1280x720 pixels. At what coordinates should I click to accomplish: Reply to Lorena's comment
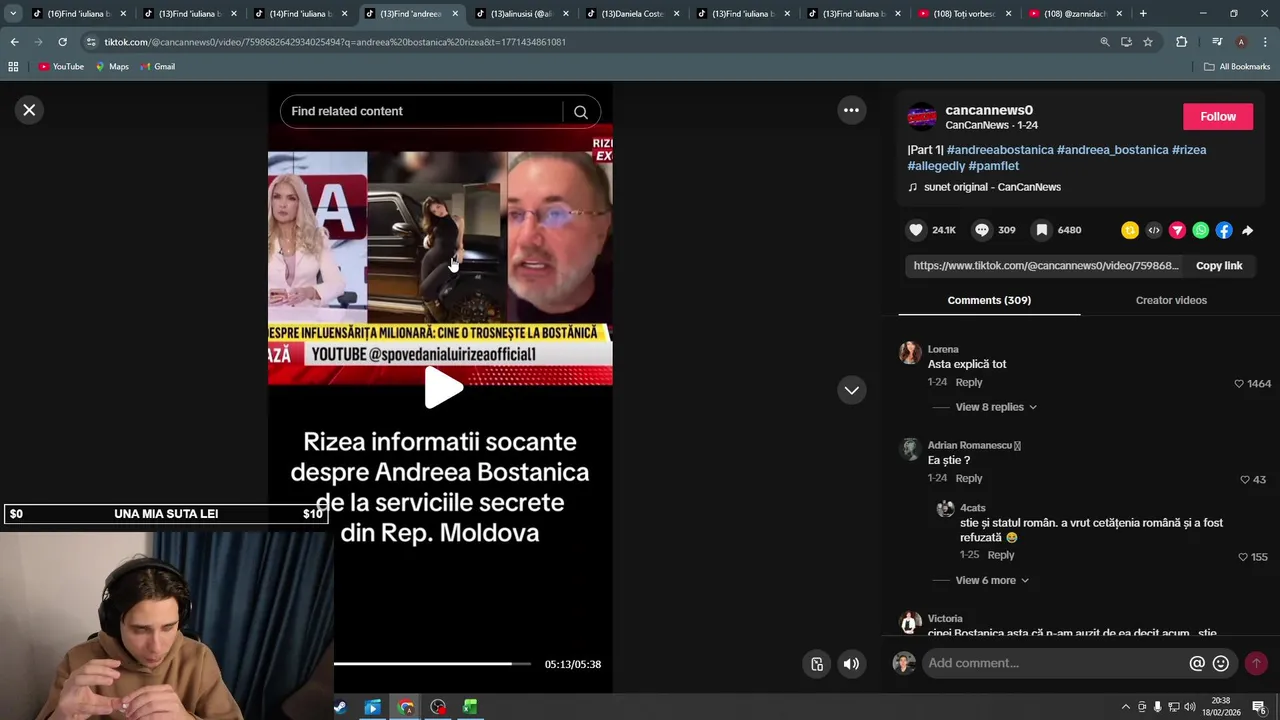coord(969,382)
